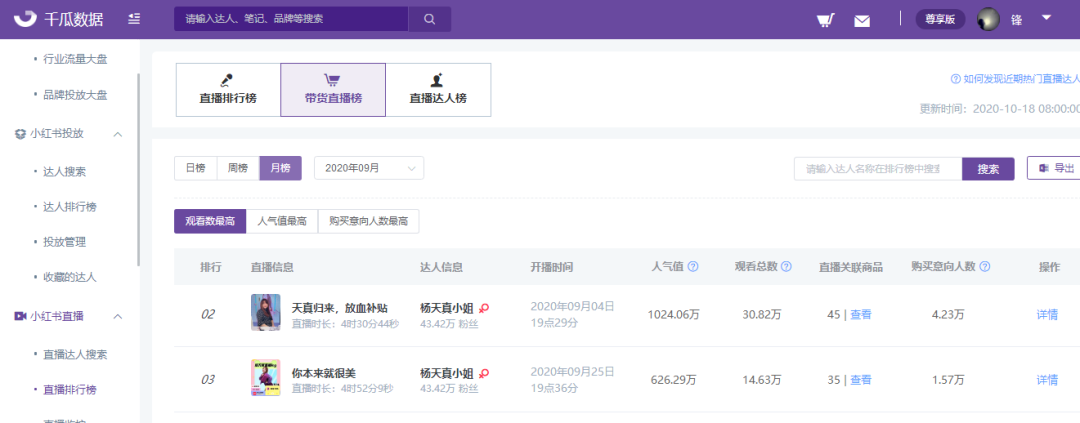1080x423 pixels.
Task: Click thumbnail of 你本来就很美 livestream
Action: 265,378
